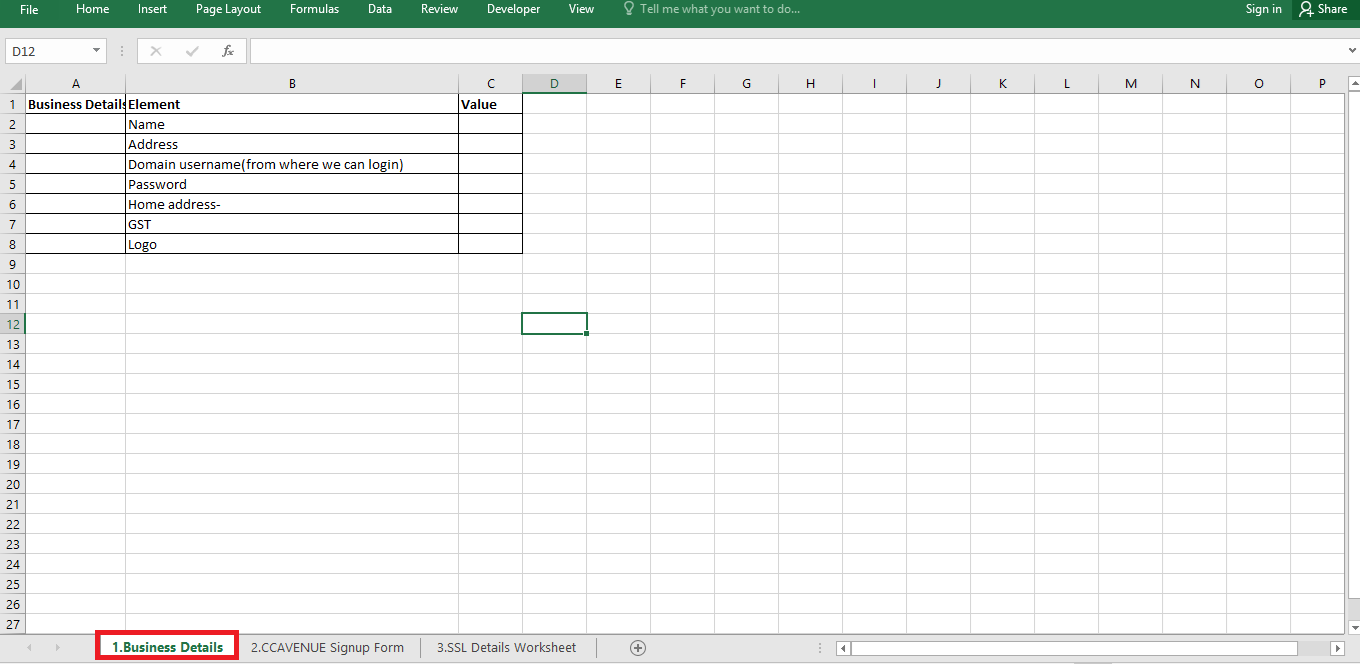
Task: Open the Name Box dropdown arrow
Action: (97, 51)
